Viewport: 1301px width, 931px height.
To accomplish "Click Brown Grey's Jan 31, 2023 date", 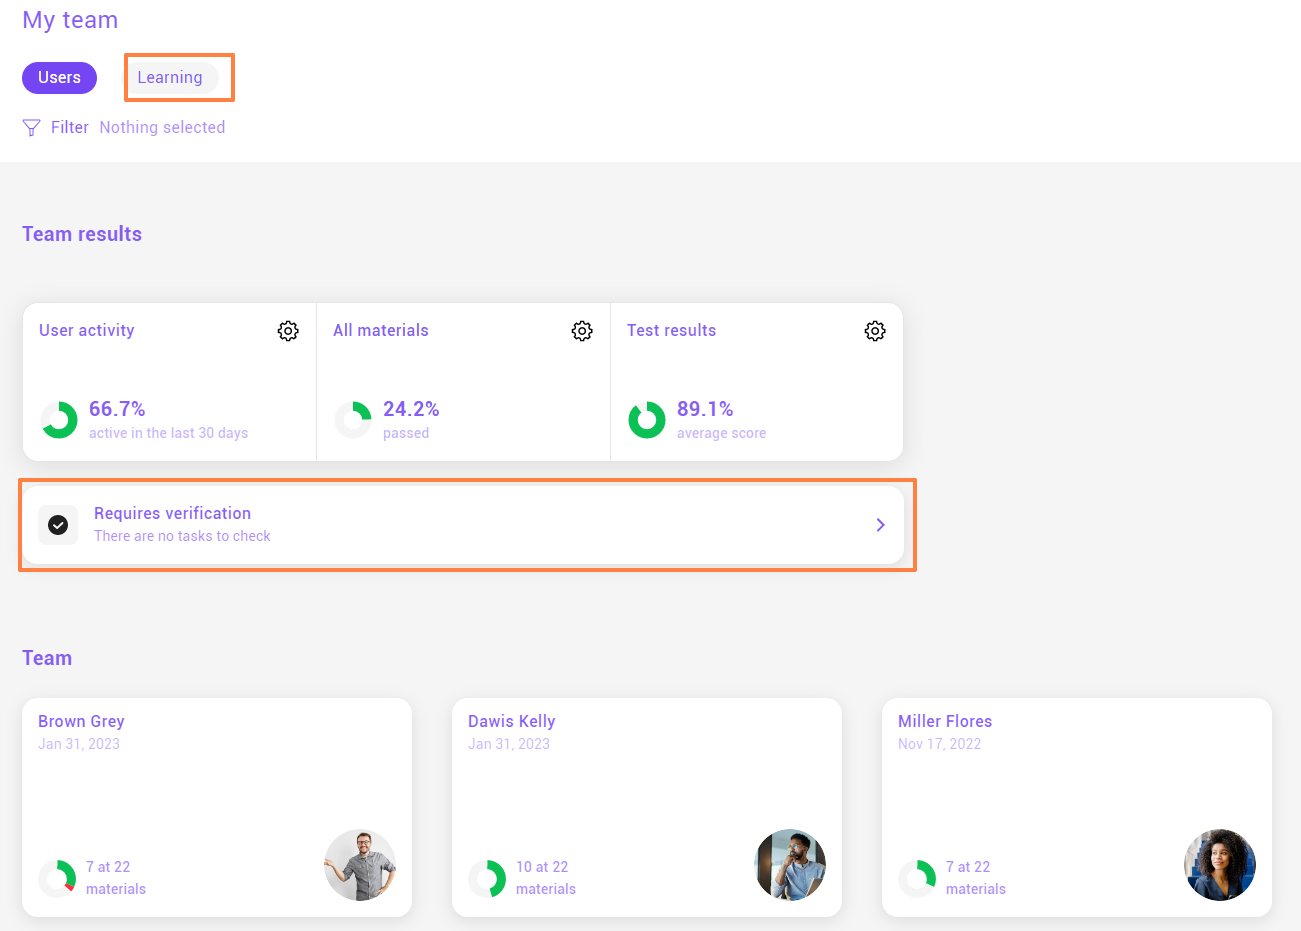I will tap(79, 744).
